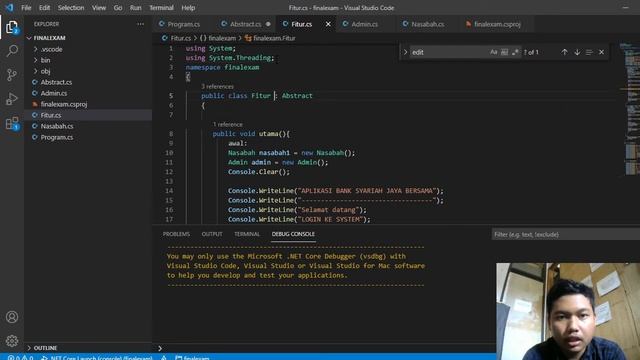
Task: Open the Search view in activity bar
Action: point(12,51)
